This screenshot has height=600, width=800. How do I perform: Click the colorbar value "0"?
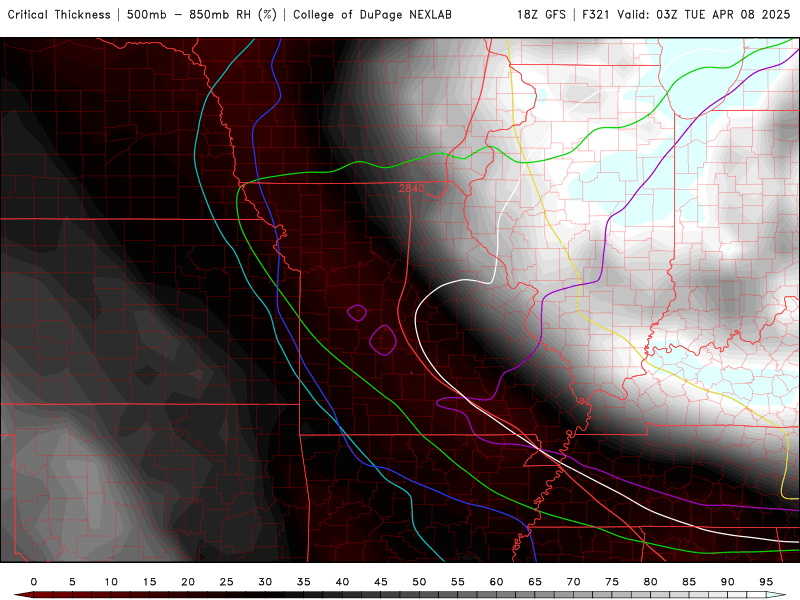(34, 582)
